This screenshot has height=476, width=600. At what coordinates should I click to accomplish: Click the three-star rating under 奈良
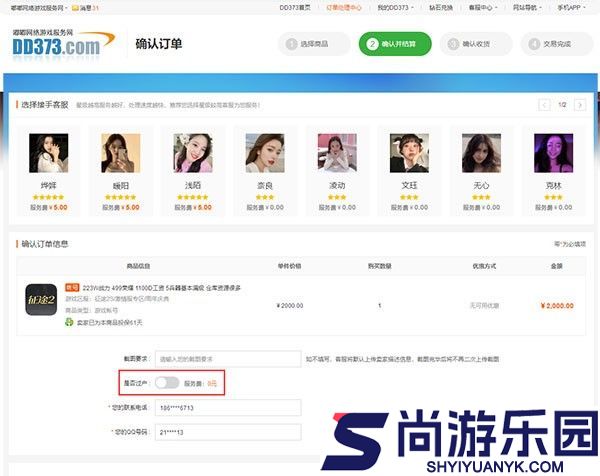265,197
